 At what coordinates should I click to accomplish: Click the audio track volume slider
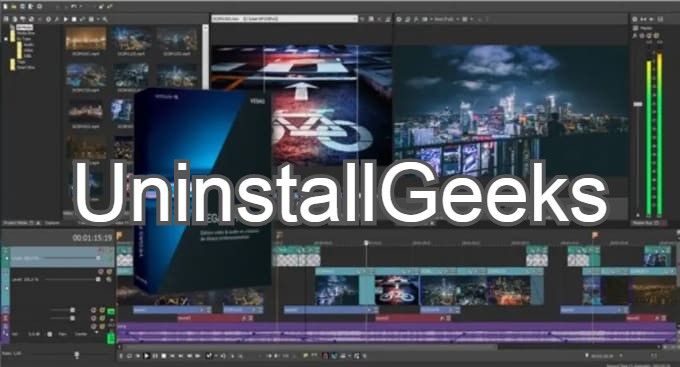tap(50, 334)
